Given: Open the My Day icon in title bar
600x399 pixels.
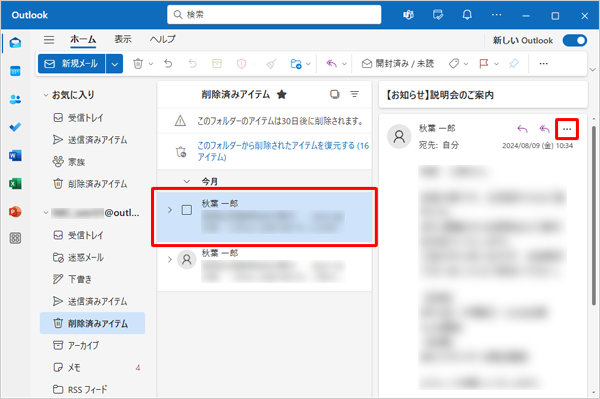Looking at the screenshot, I should tap(438, 15).
